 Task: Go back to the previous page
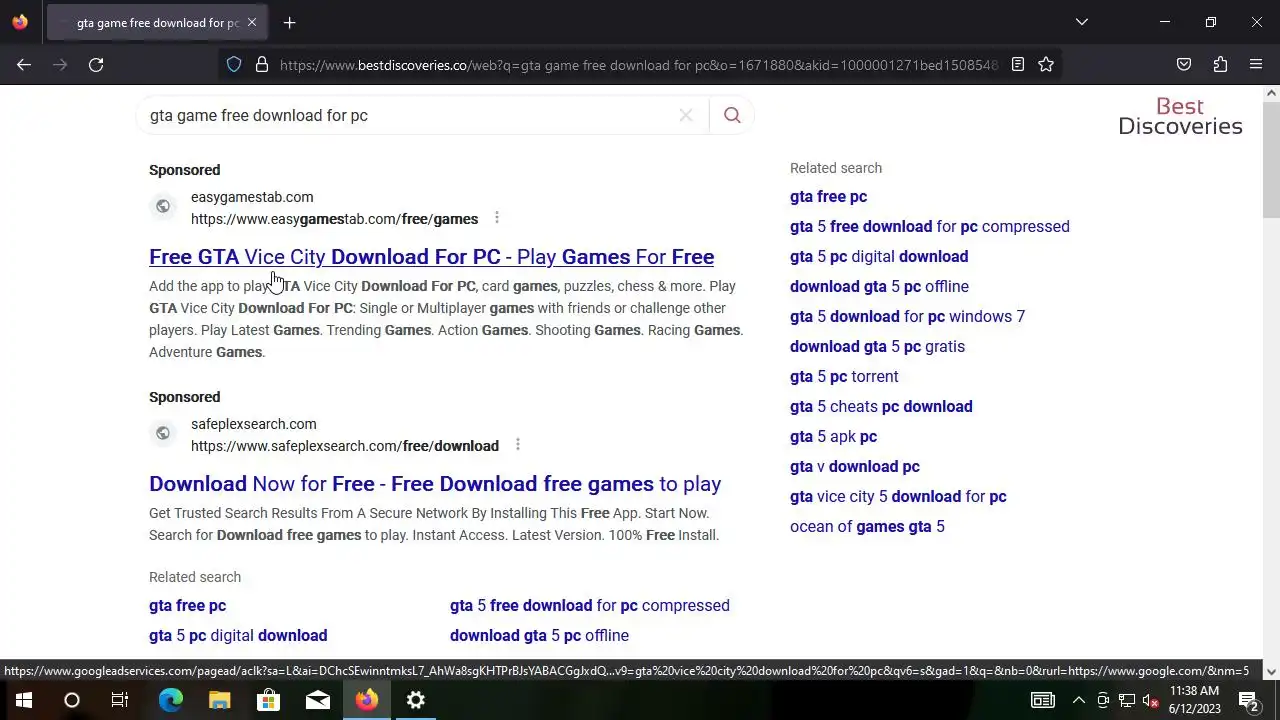tap(24, 64)
